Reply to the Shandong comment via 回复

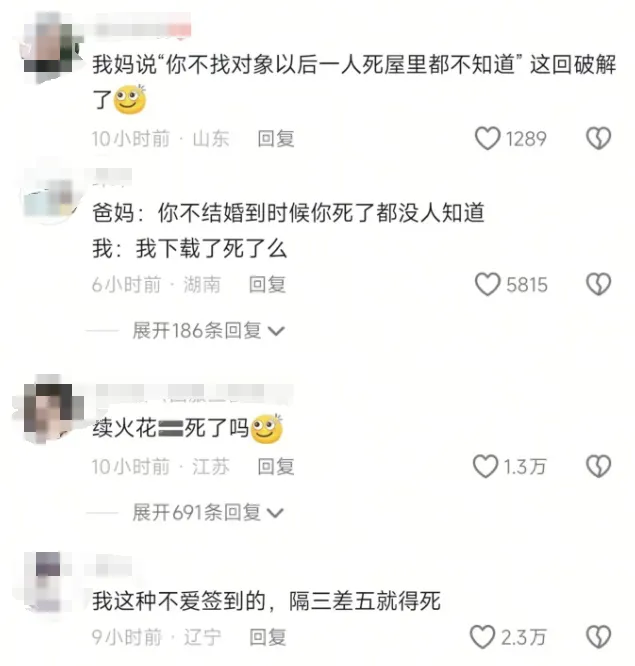[276, 139]
